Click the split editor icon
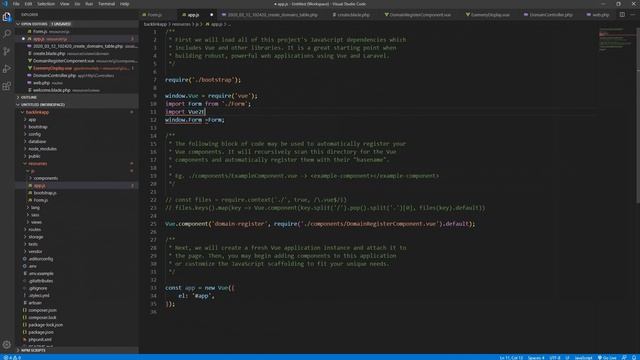 pos(622,15)
